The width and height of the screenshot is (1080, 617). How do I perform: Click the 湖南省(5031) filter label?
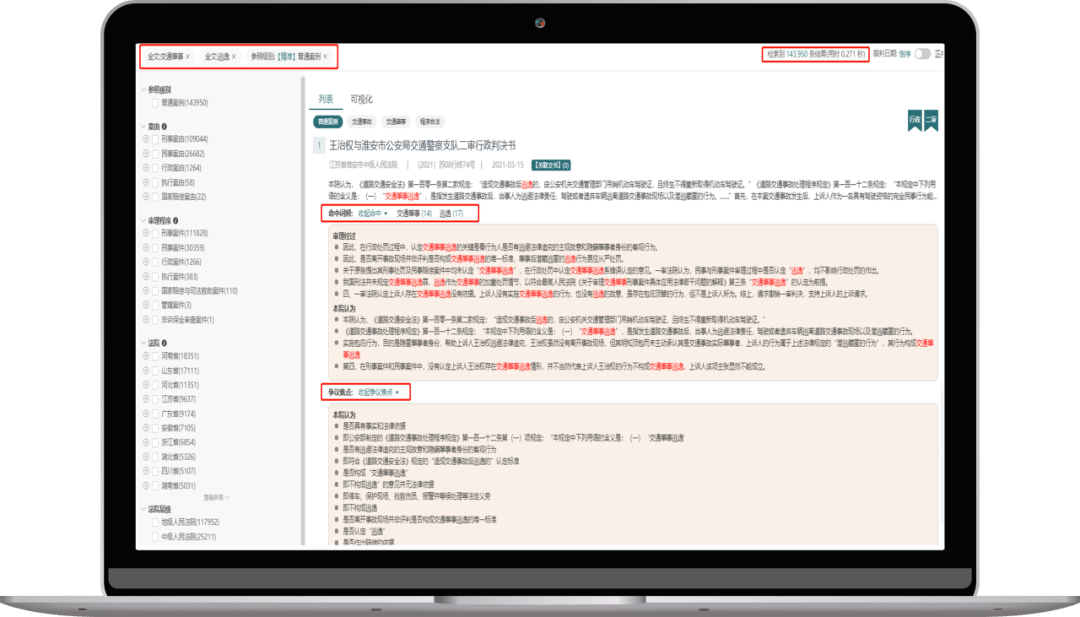[x=178, y=485]
